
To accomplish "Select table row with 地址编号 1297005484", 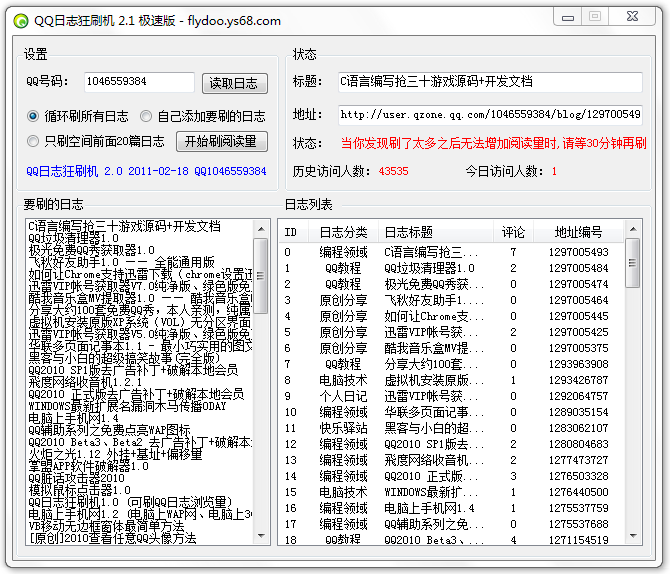I will [x=451, y=268].
